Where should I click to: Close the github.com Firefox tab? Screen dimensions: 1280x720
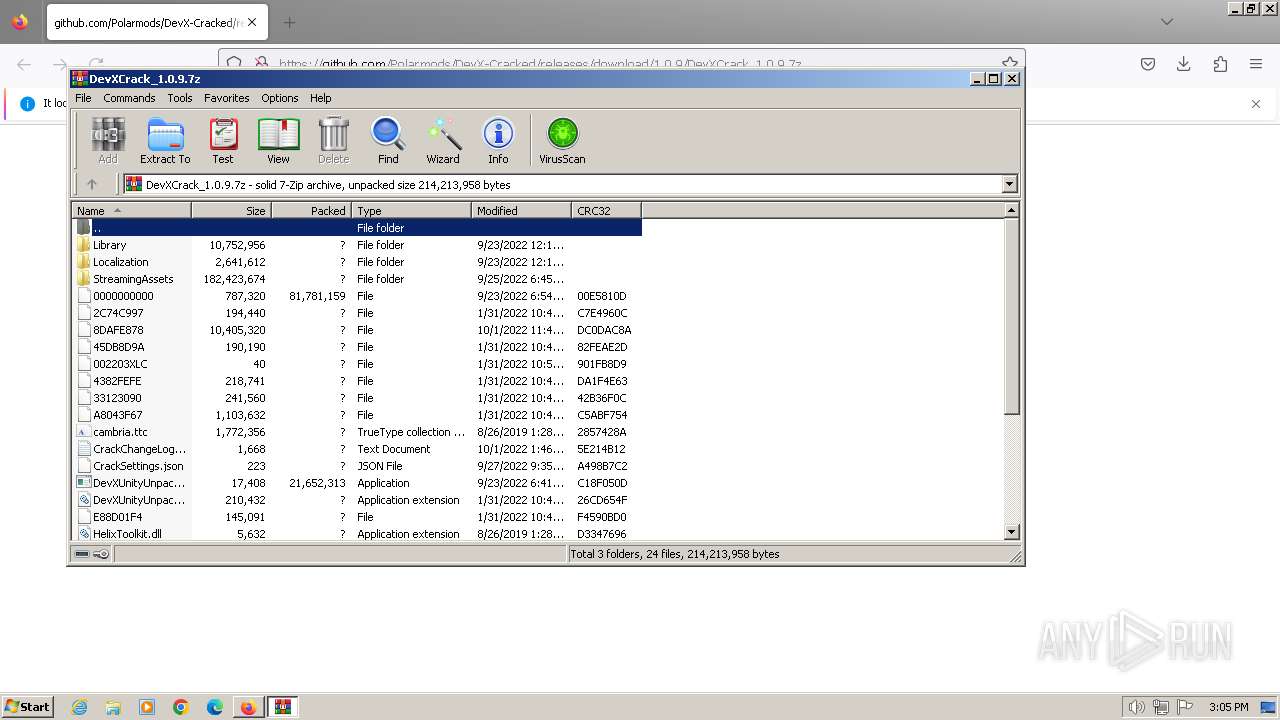252,22
